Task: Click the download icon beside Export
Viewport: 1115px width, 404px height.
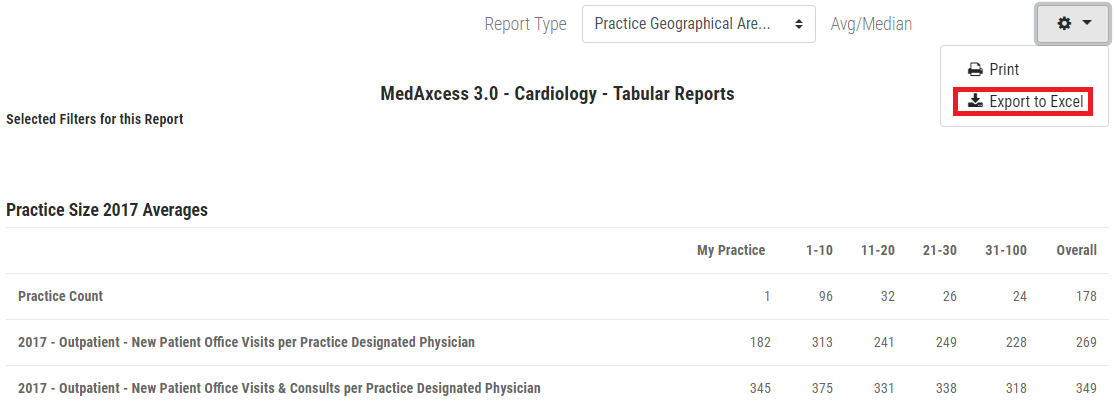Action: coord(975,102)
